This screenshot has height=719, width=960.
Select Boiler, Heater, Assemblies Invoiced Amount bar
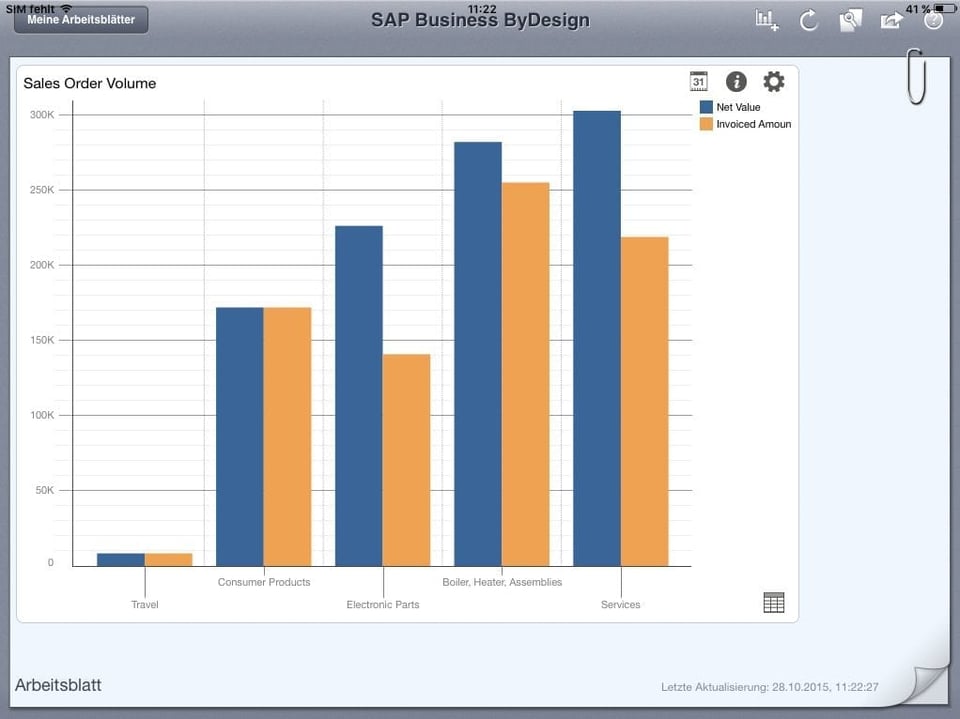(526, 375)
